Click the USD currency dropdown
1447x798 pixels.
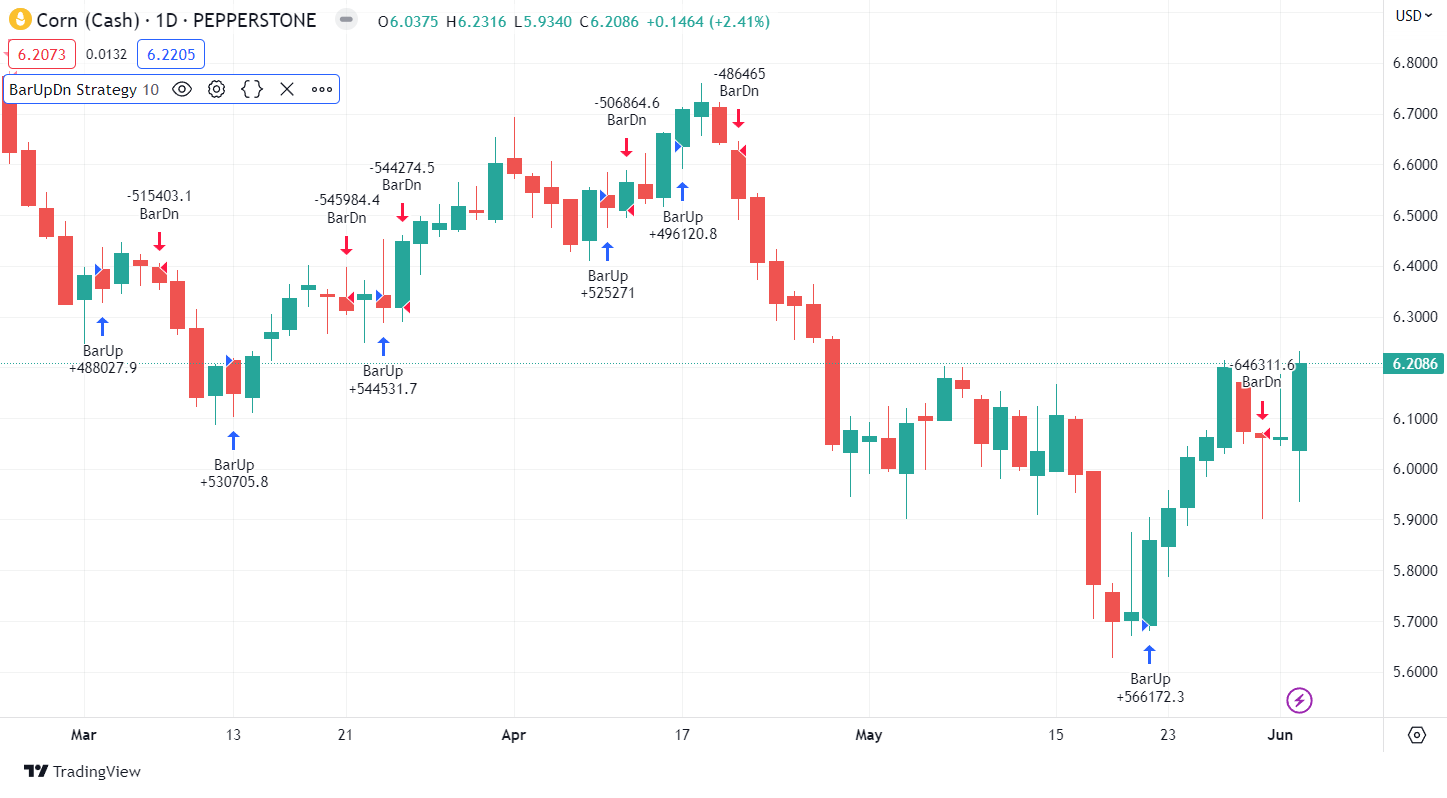click(1413, 16)
